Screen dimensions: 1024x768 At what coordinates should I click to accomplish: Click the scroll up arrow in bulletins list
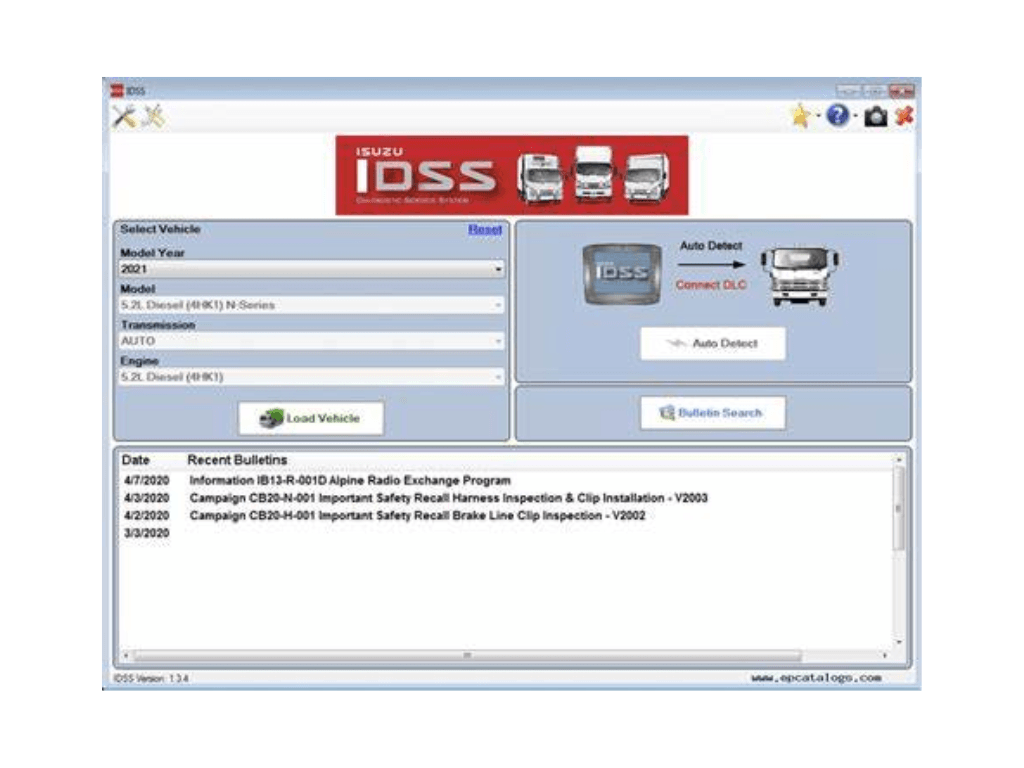(x=899, y=460)
